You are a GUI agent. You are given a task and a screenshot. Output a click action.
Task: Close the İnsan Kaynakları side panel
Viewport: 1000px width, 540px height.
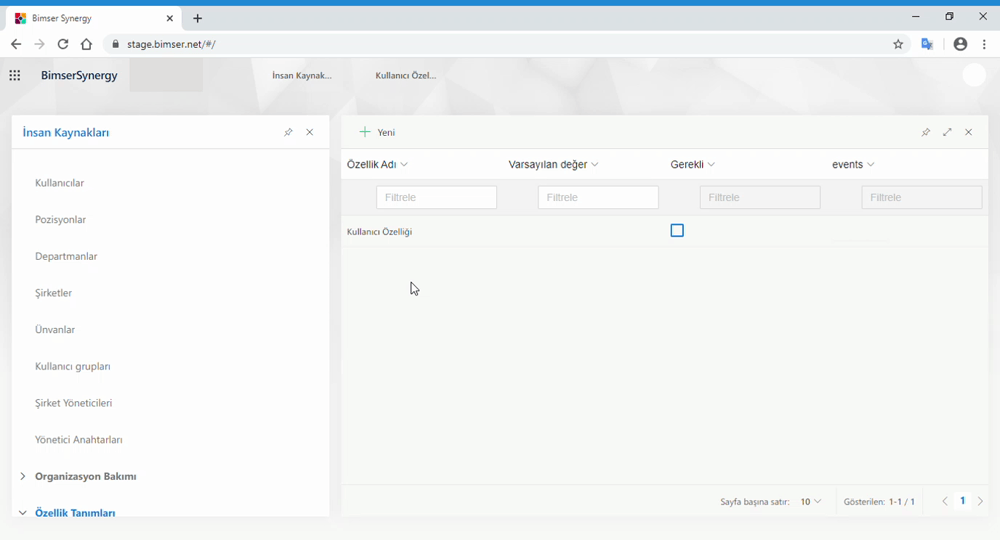coord(310,132)
